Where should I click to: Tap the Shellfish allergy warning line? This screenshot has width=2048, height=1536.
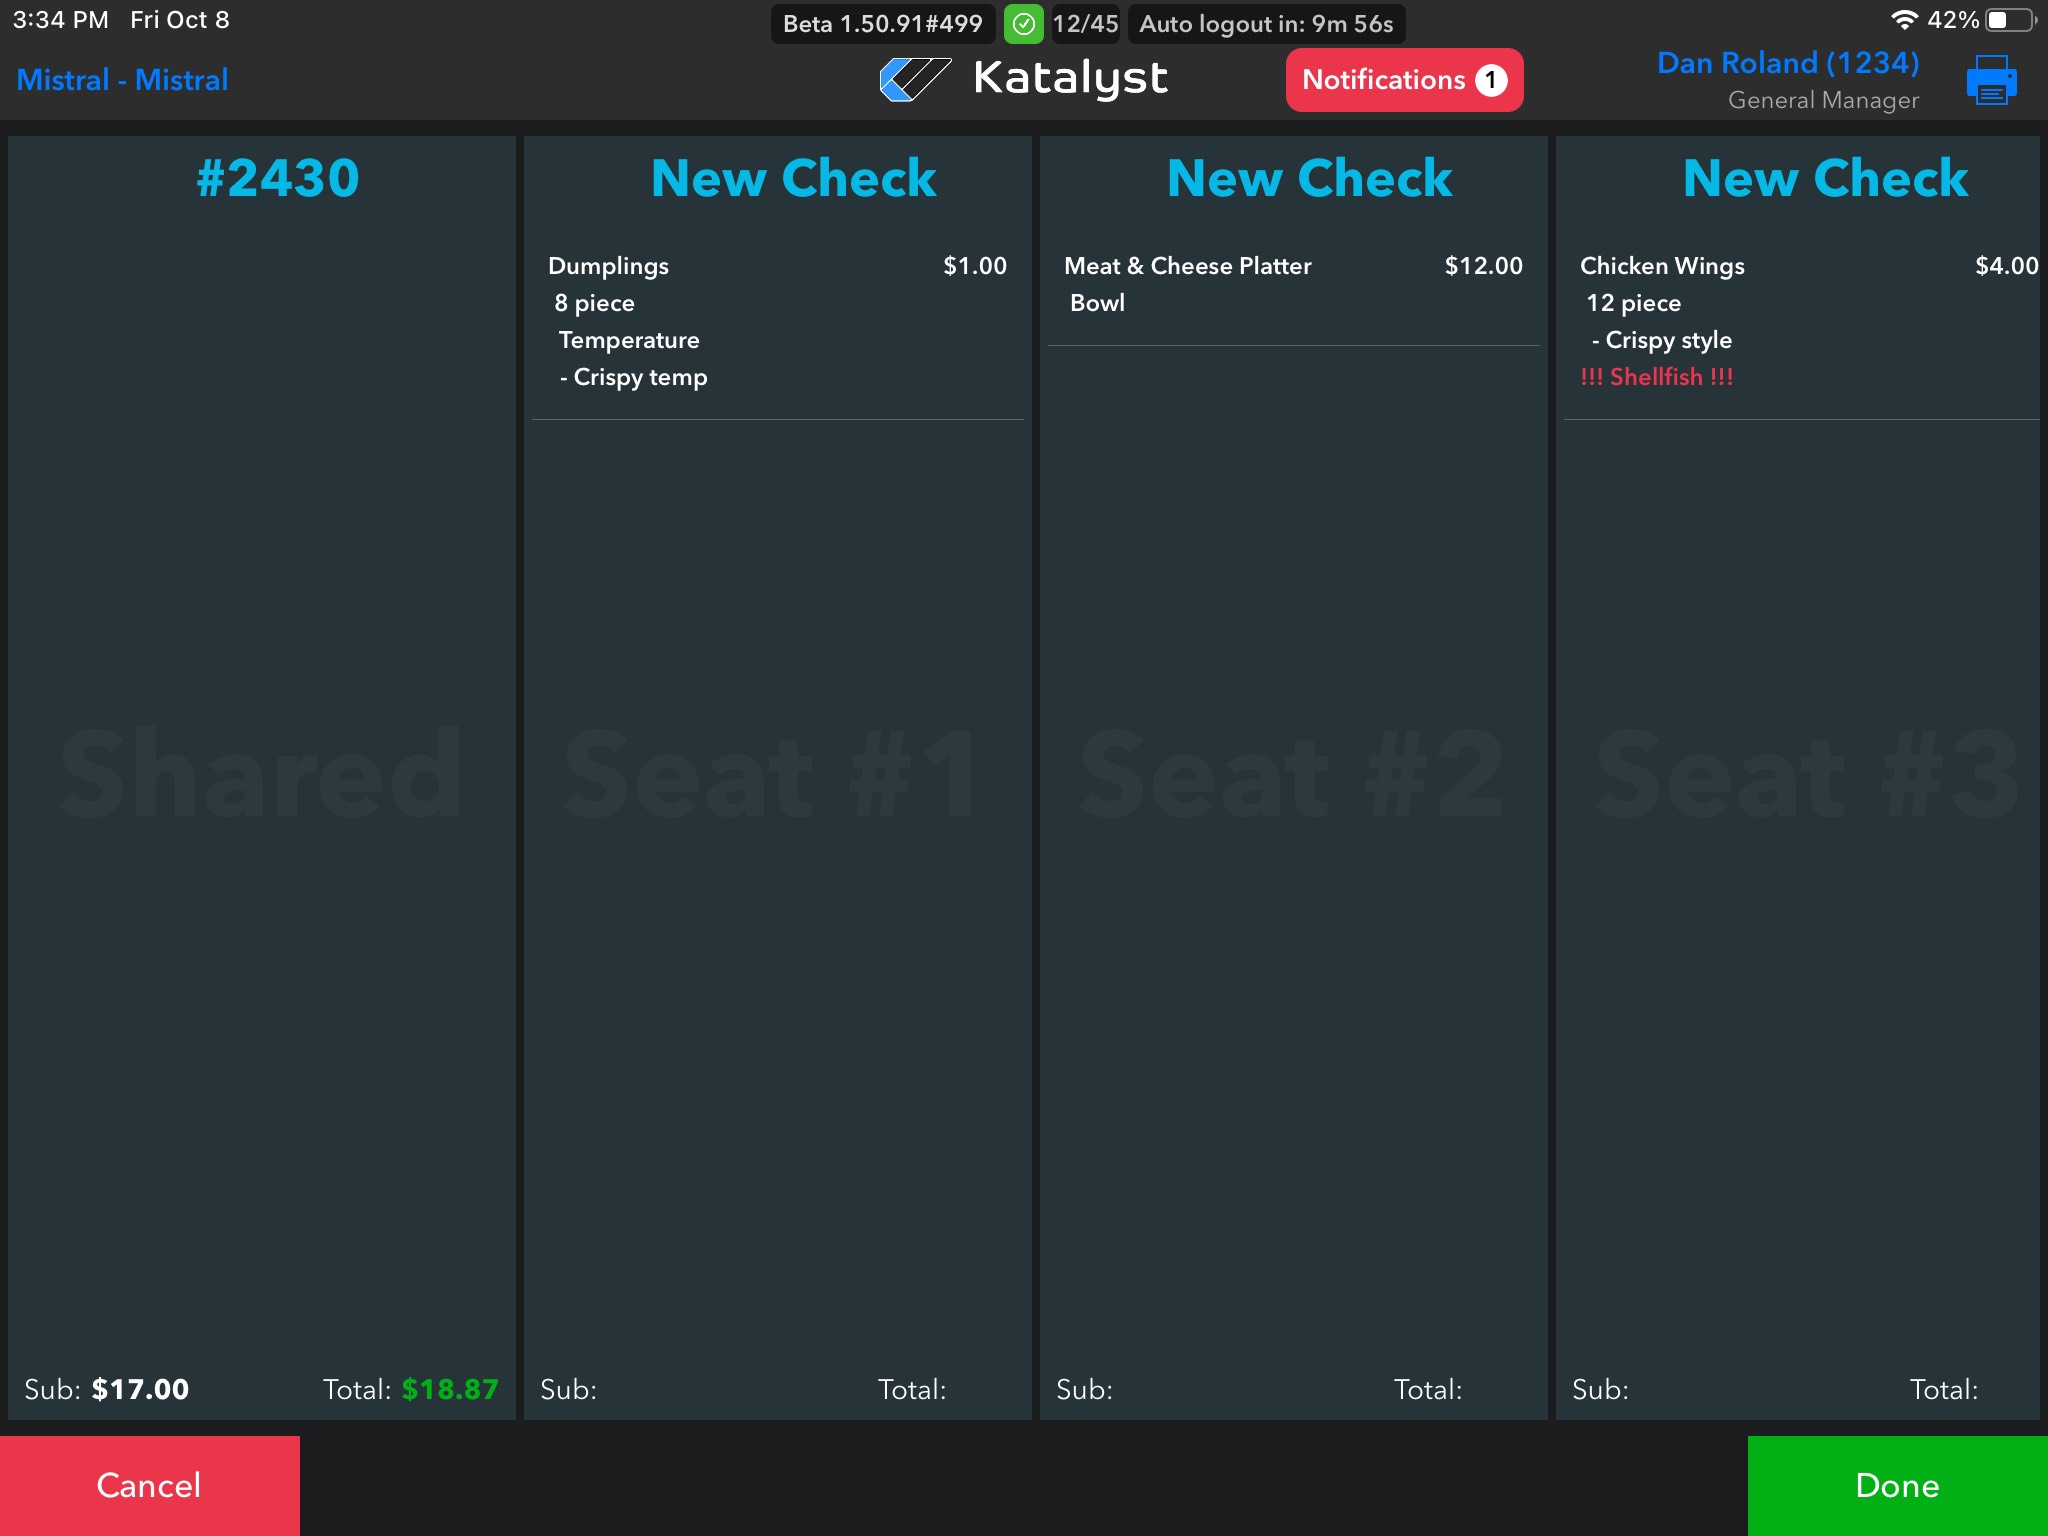click(1656, 377)
